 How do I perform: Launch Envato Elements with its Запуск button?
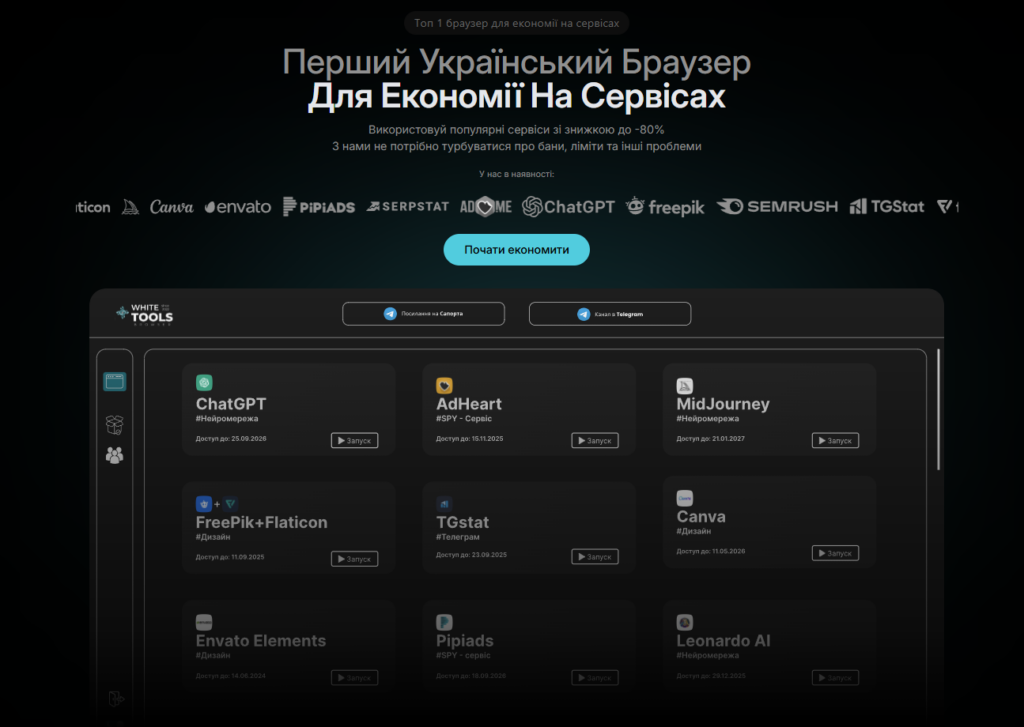(x=355, y=677)
